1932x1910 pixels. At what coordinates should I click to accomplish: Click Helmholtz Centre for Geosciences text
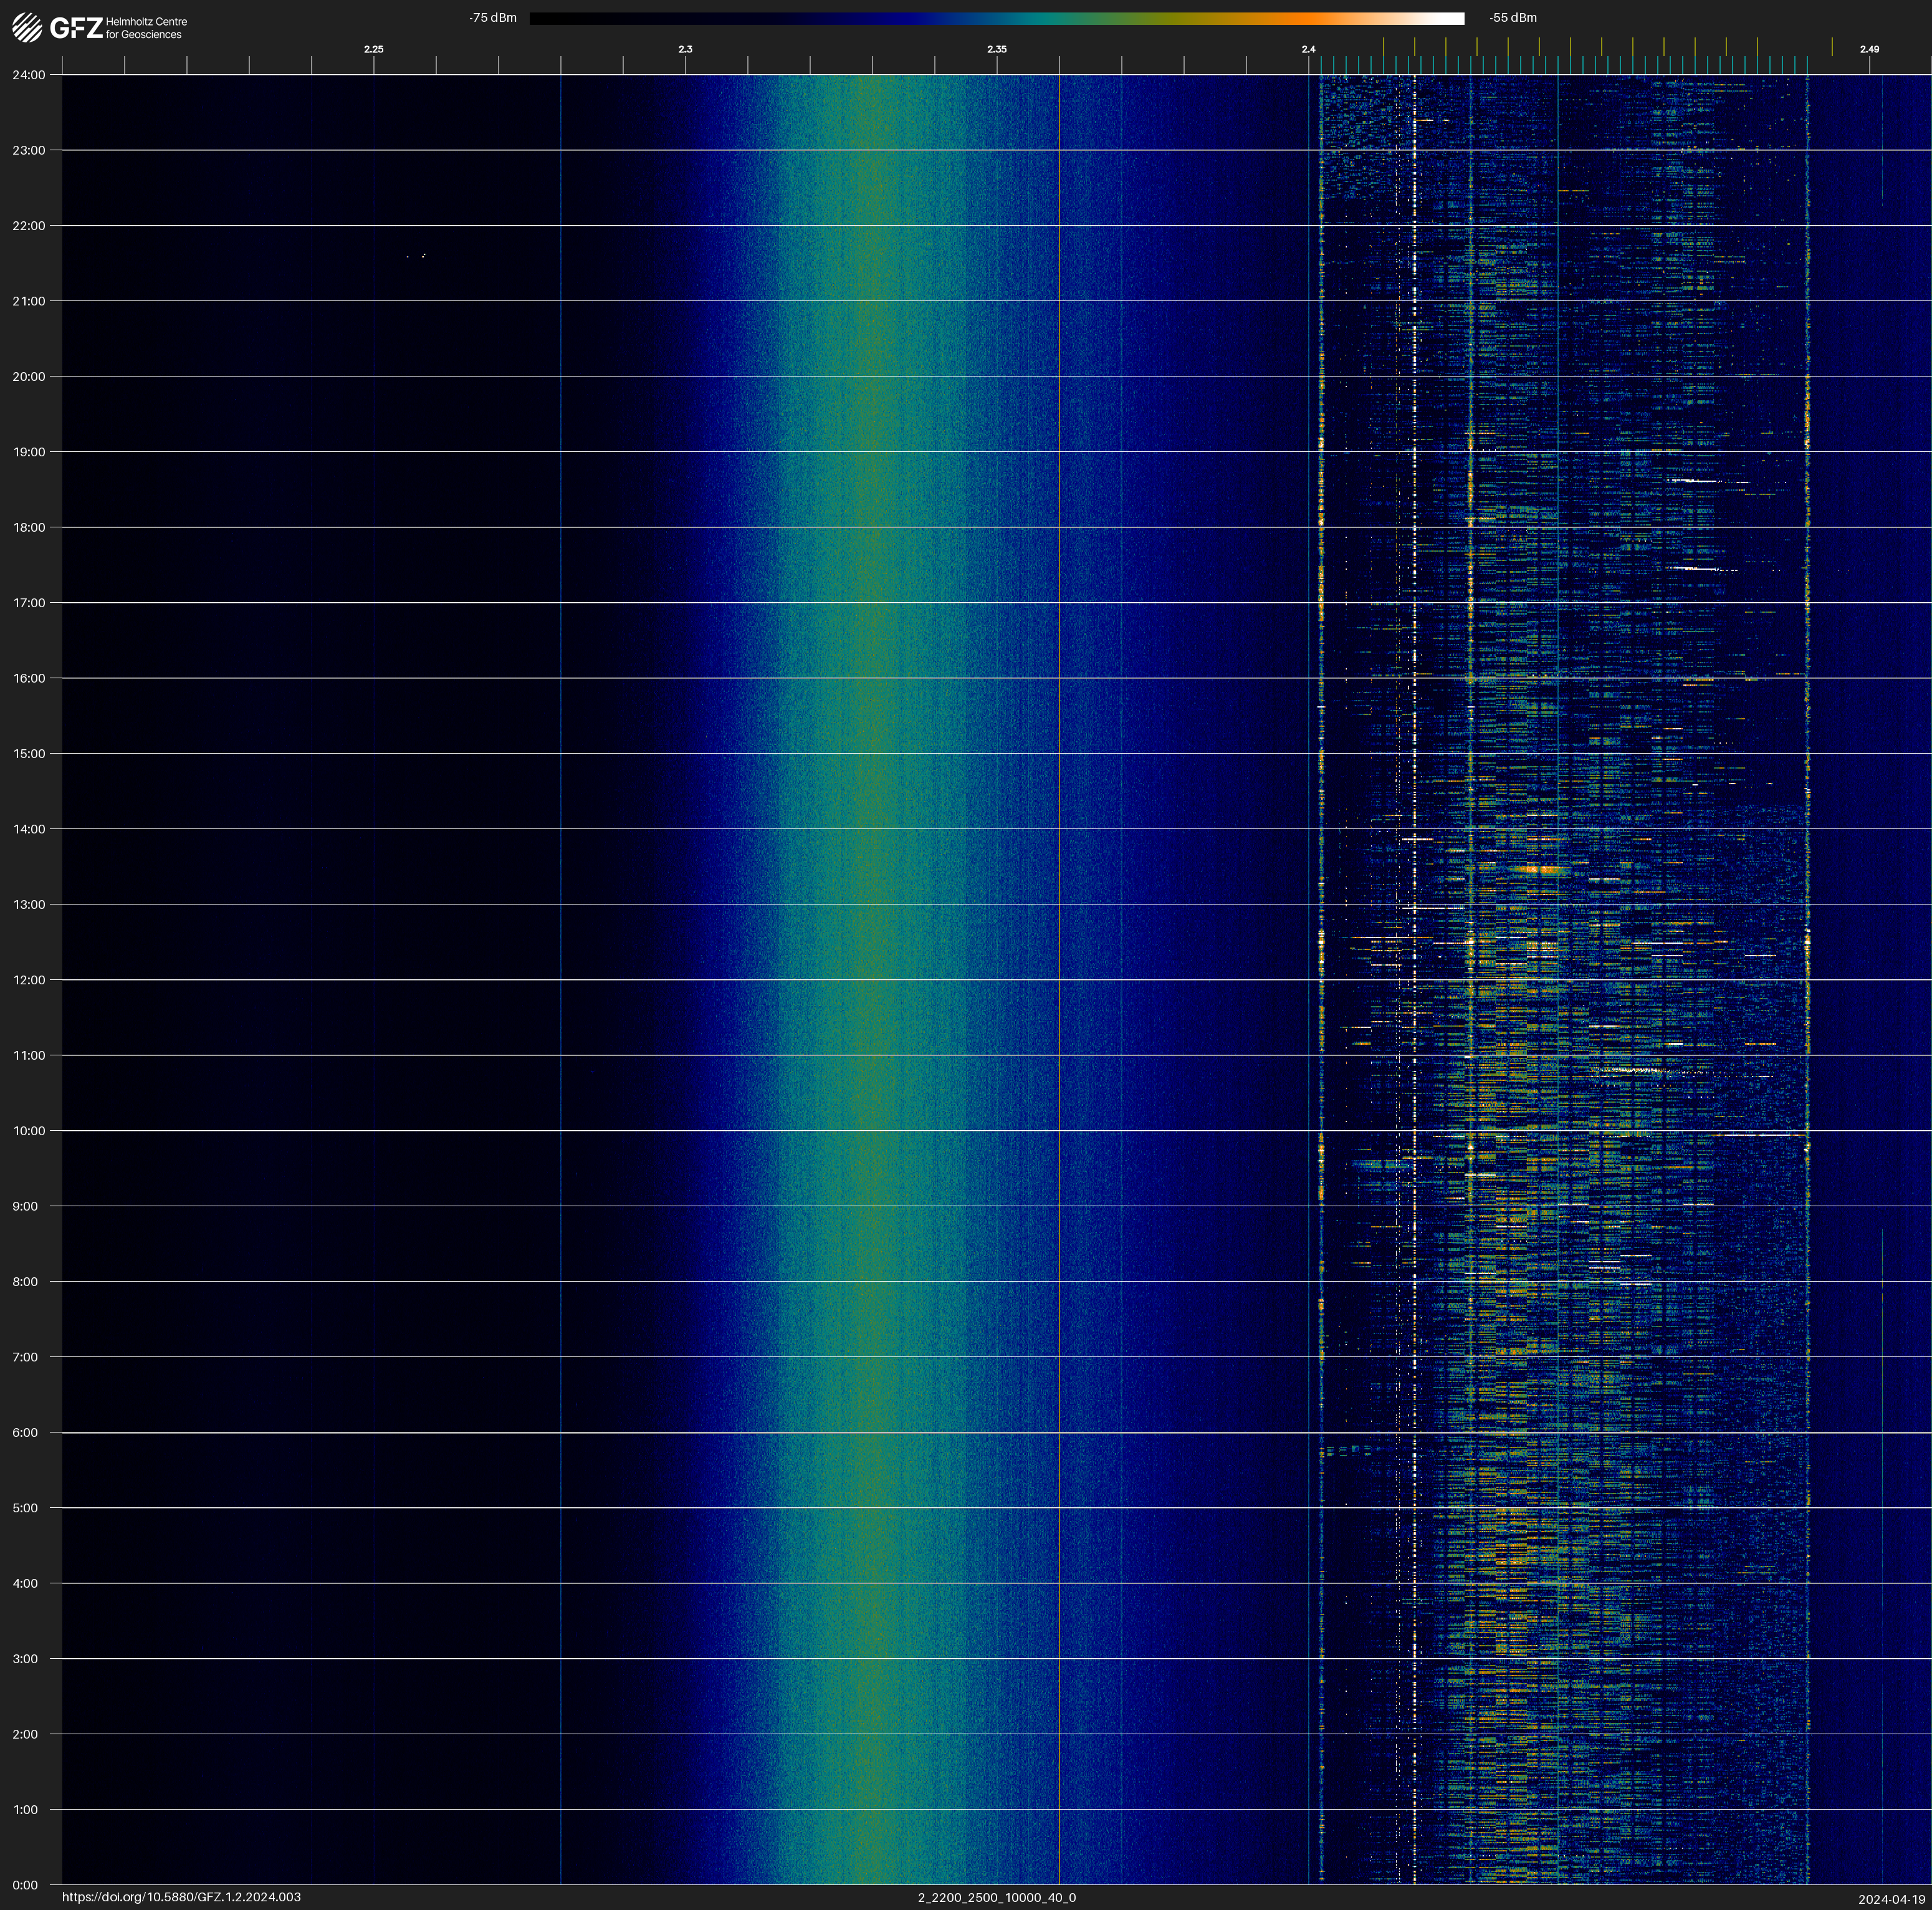(146, 28)
